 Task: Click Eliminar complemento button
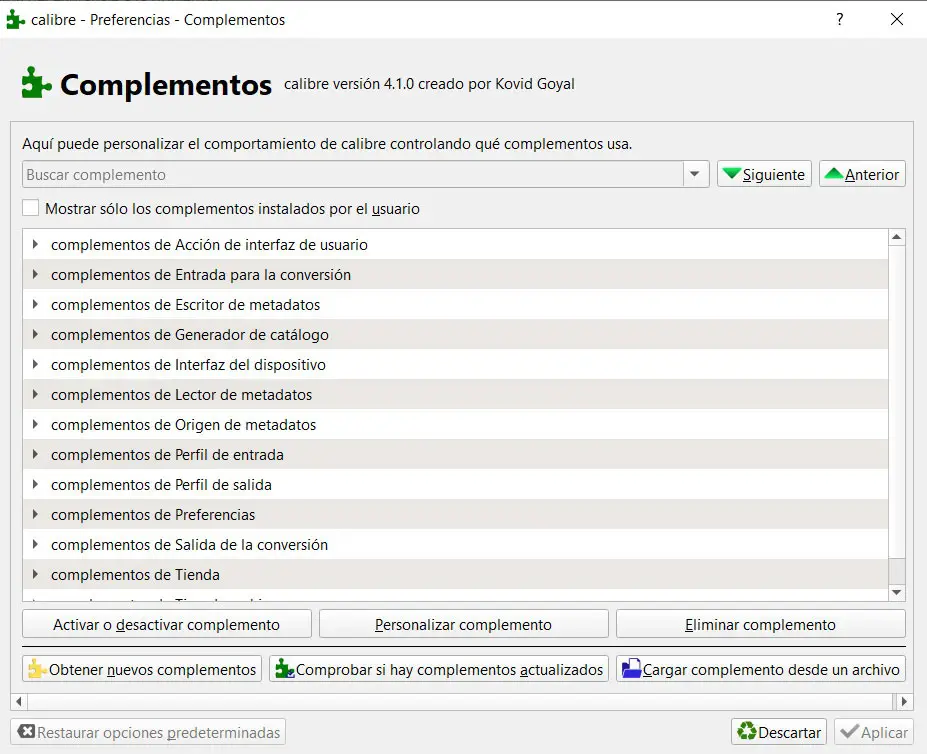pyautogui.click(x=761, y=624)
